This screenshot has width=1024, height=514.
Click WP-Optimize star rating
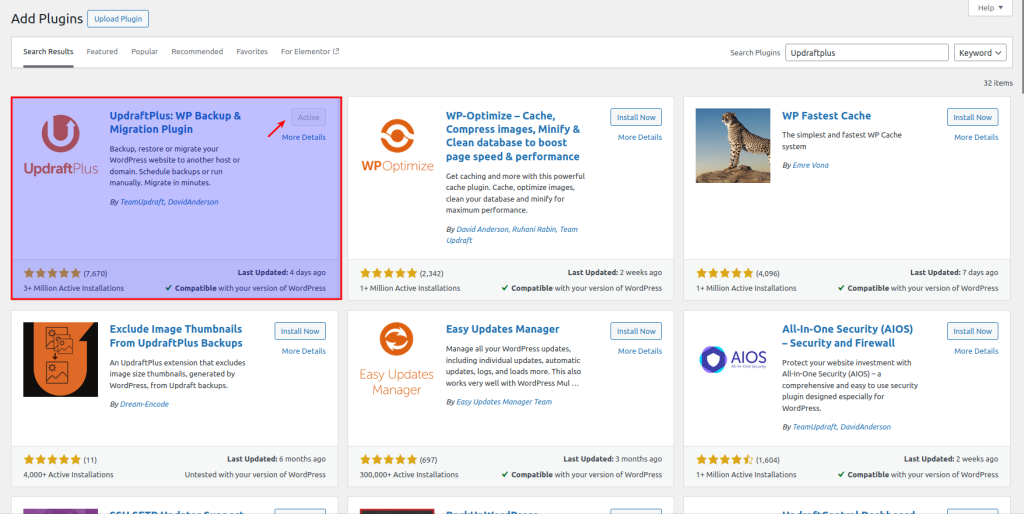coord(389,272)
